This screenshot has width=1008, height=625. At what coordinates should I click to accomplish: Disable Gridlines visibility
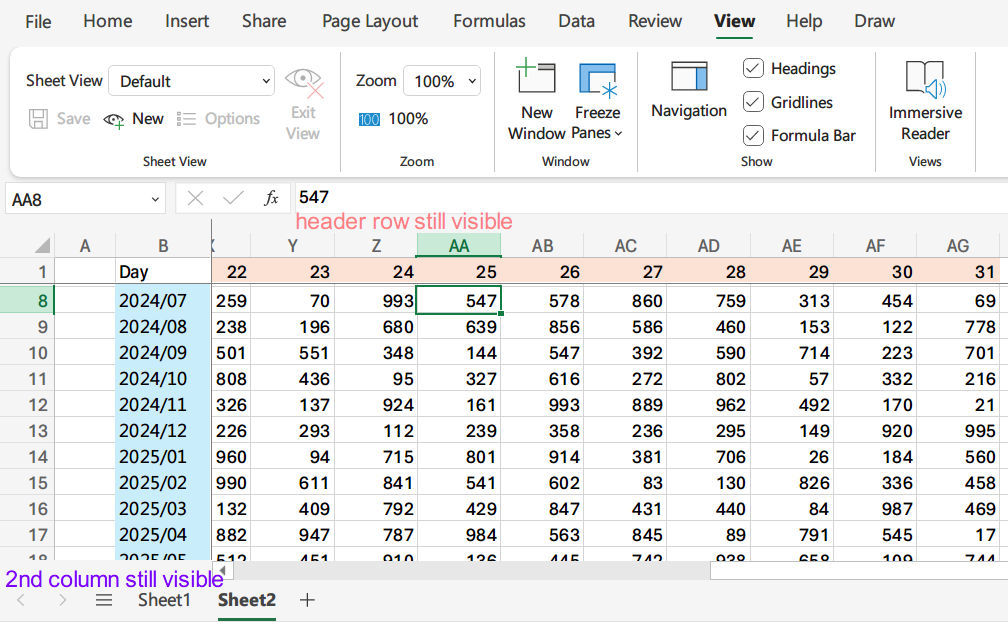(753, 101)
